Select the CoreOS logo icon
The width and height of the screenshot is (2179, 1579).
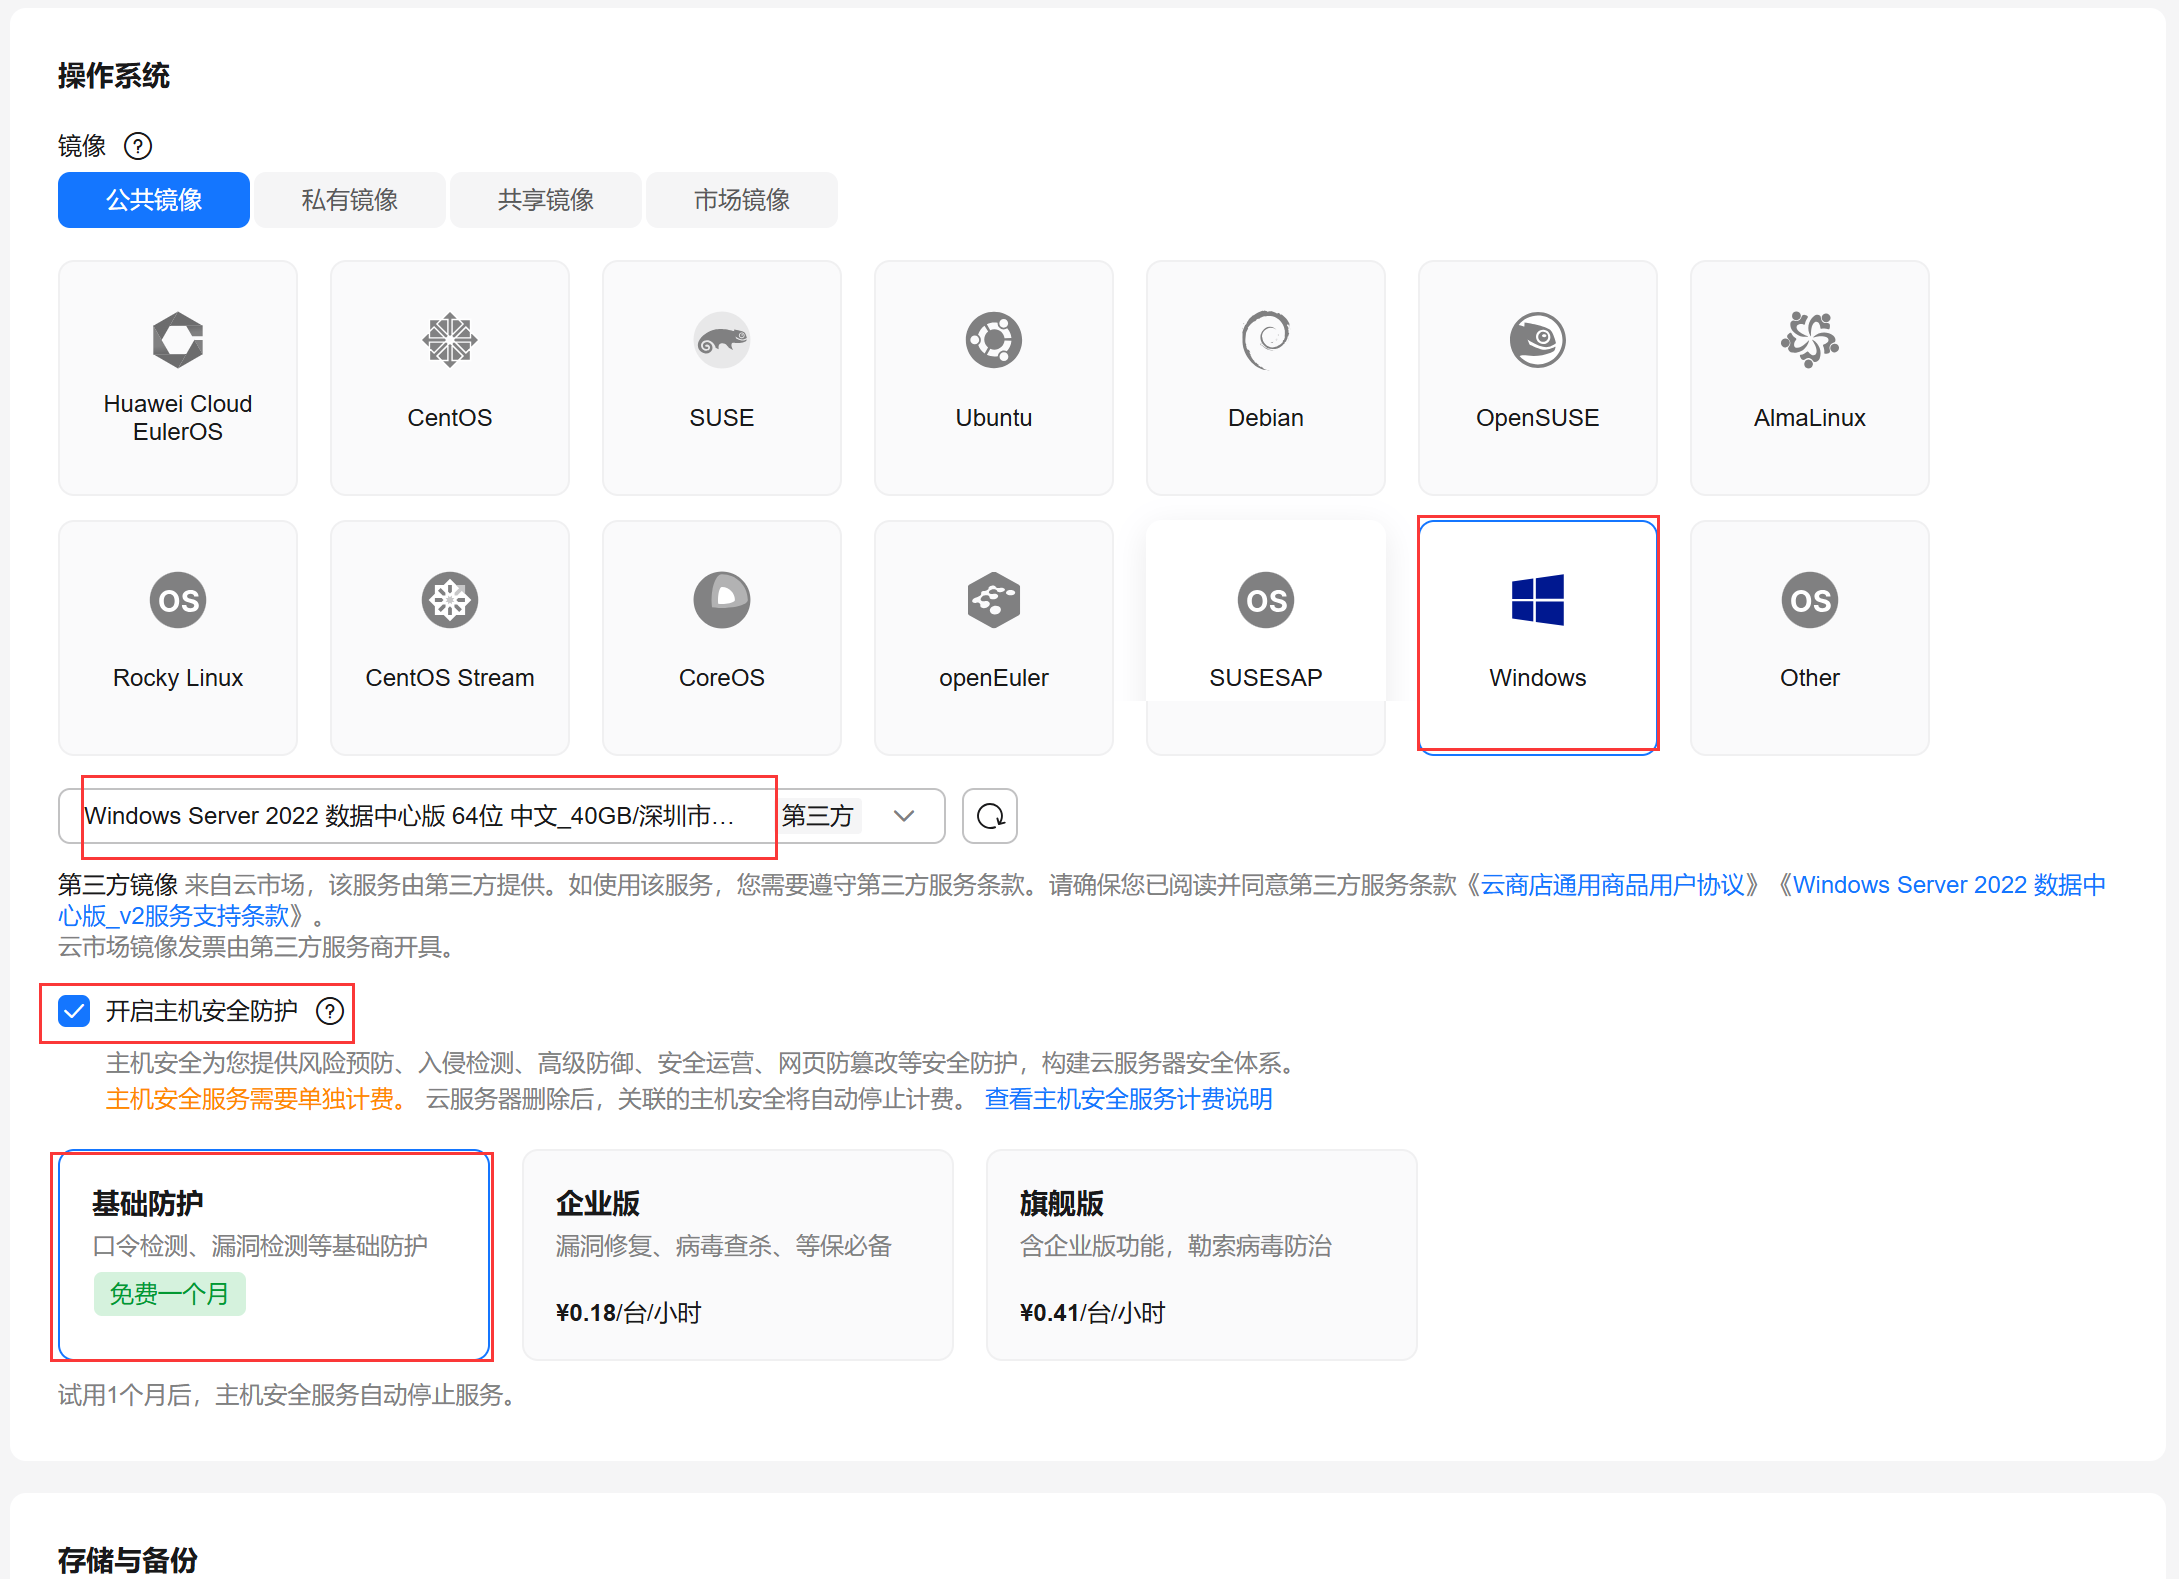pyautogui.click(x=722, y=600)
